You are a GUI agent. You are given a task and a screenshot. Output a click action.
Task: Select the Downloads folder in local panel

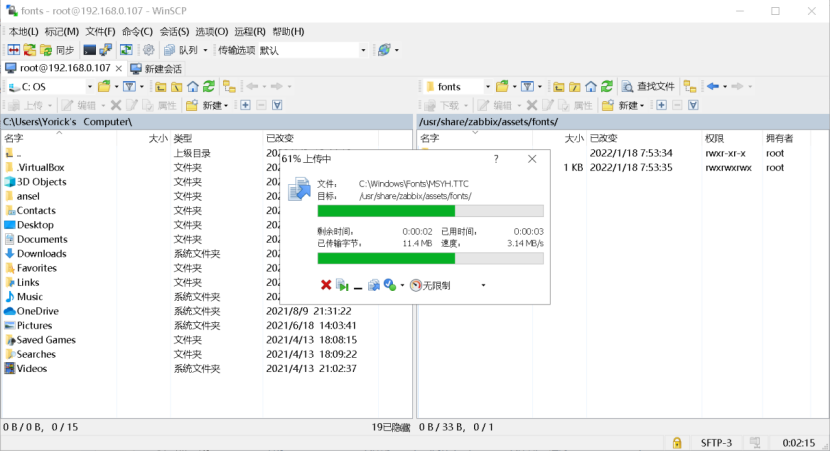pos(36,254)
